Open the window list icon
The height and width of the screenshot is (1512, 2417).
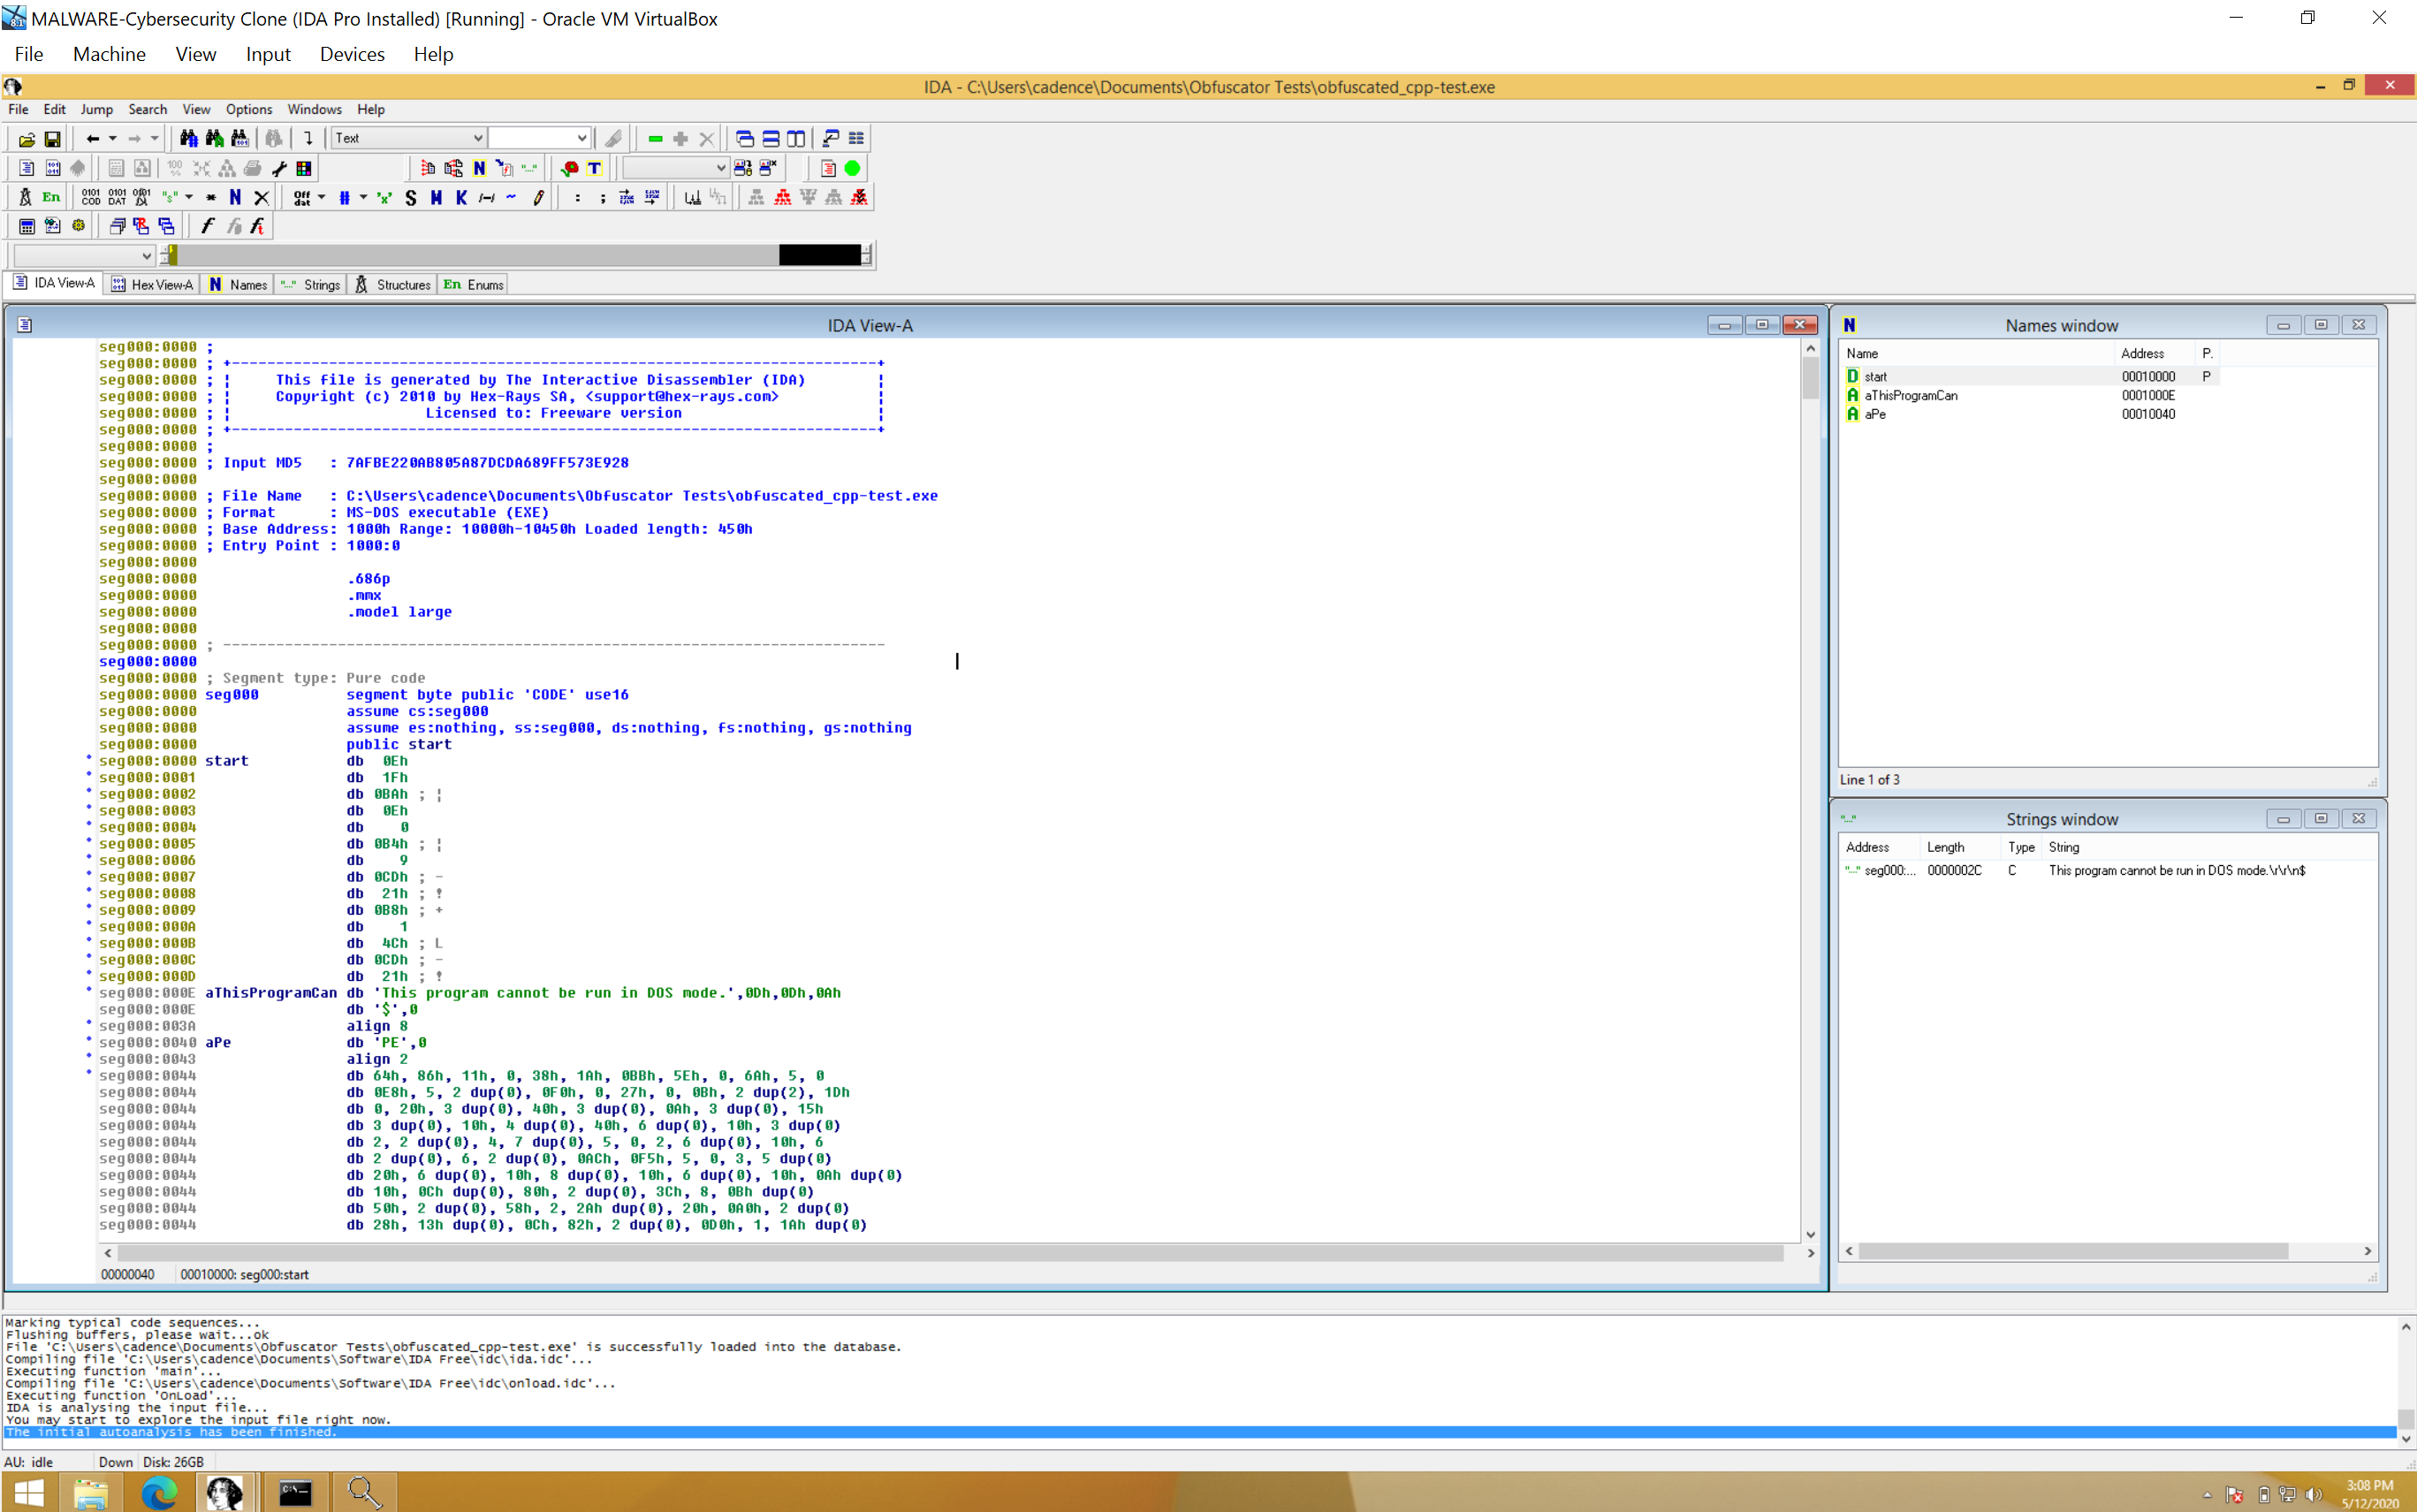click(x=856, y=138)
